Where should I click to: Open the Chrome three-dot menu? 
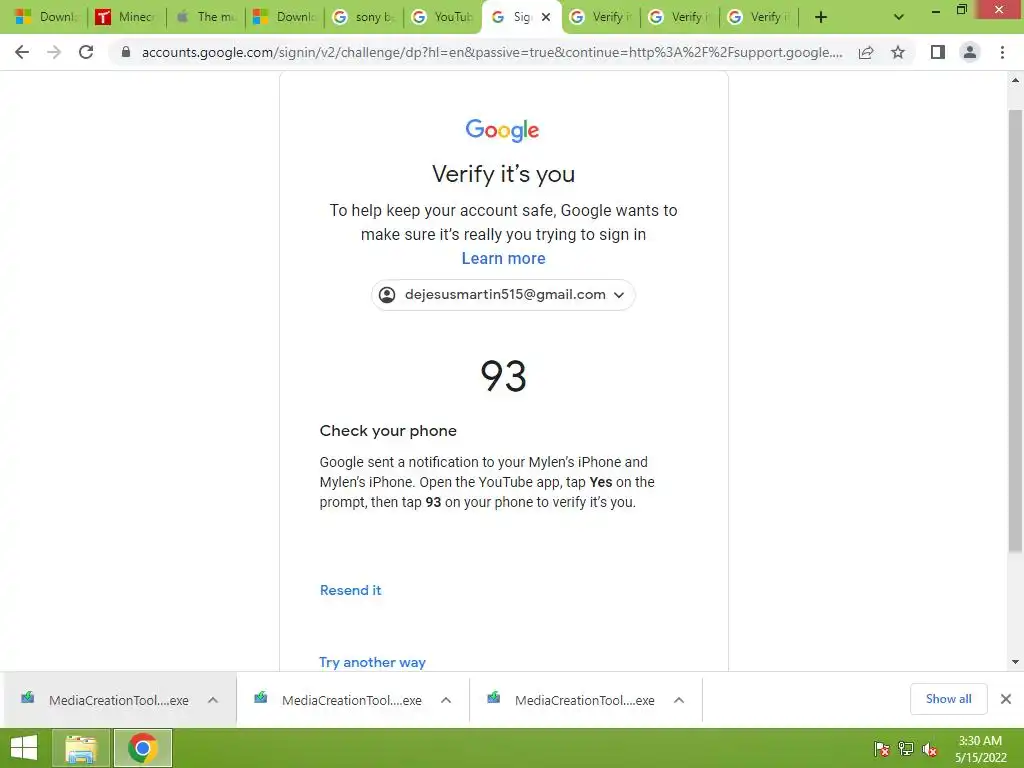coord(1002,52)
